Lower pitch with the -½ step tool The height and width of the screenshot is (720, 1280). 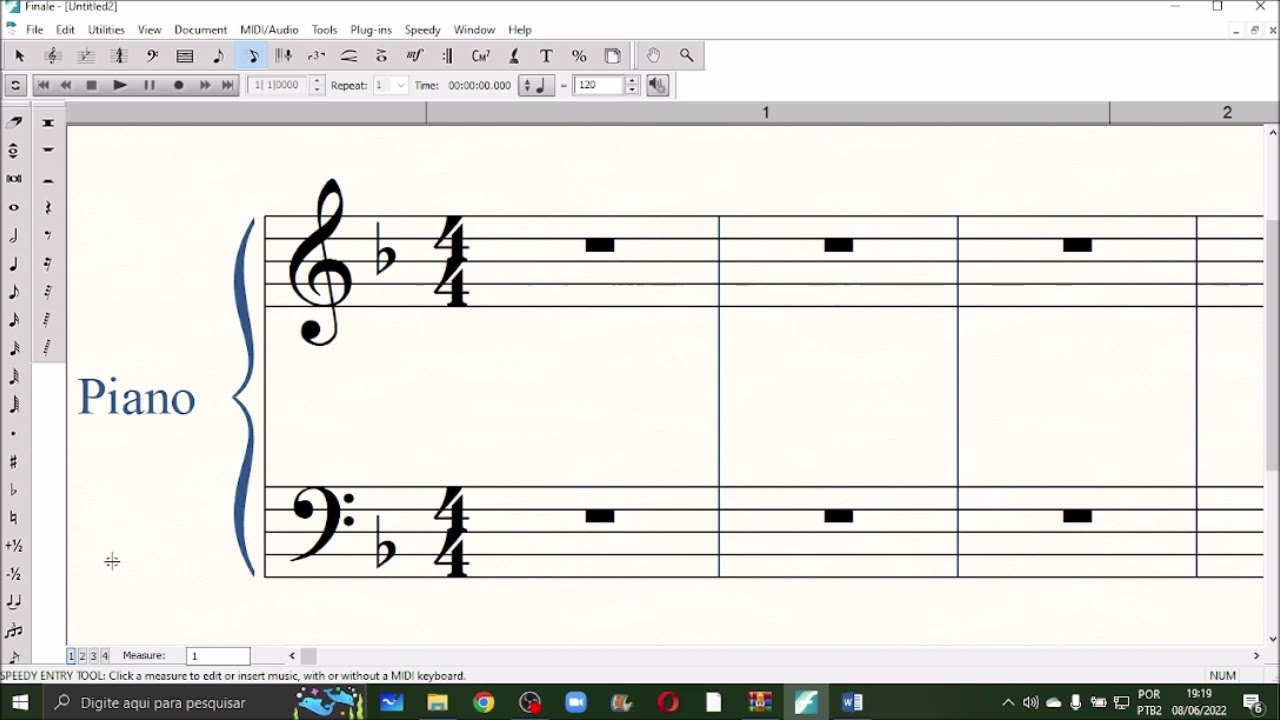(14, 574)
